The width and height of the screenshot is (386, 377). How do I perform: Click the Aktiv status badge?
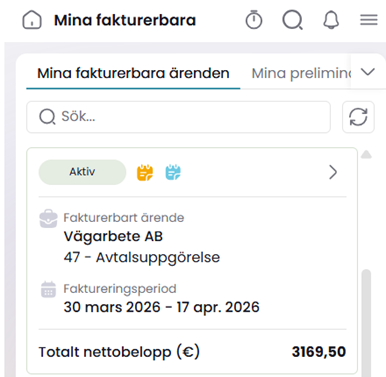pos(82,172)
